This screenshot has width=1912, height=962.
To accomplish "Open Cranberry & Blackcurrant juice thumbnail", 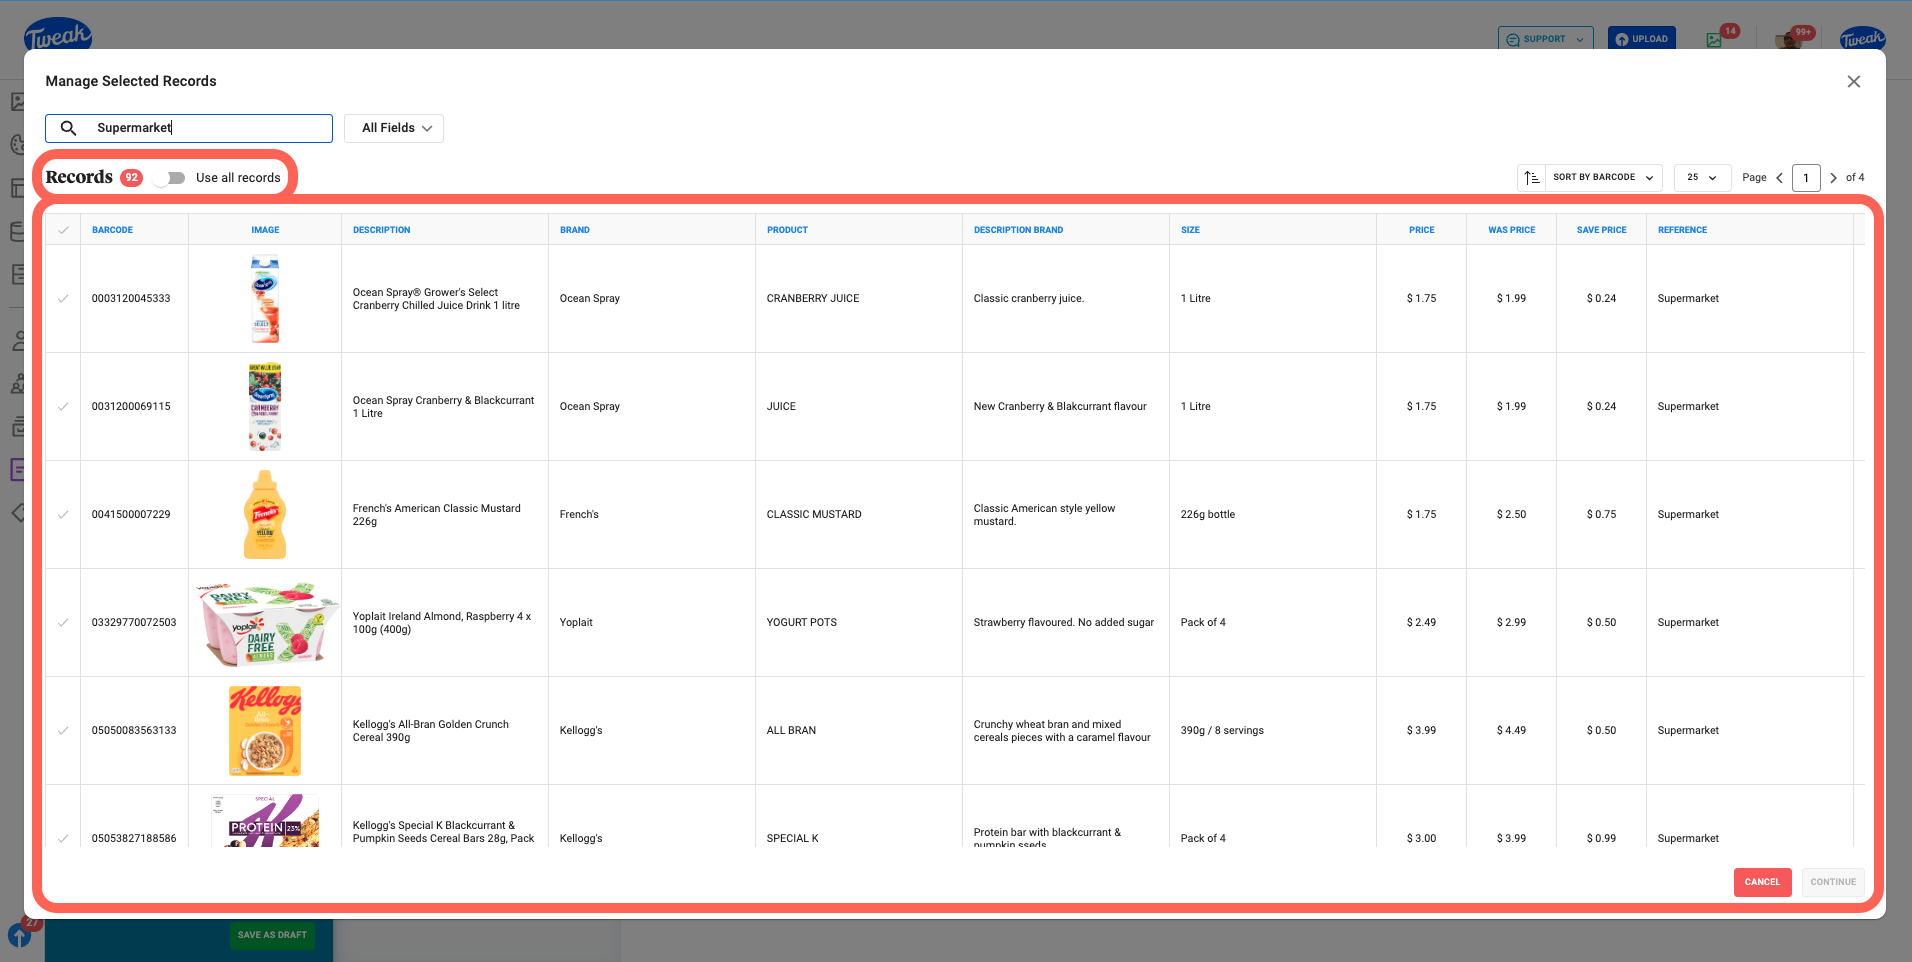I will (265, 407).
